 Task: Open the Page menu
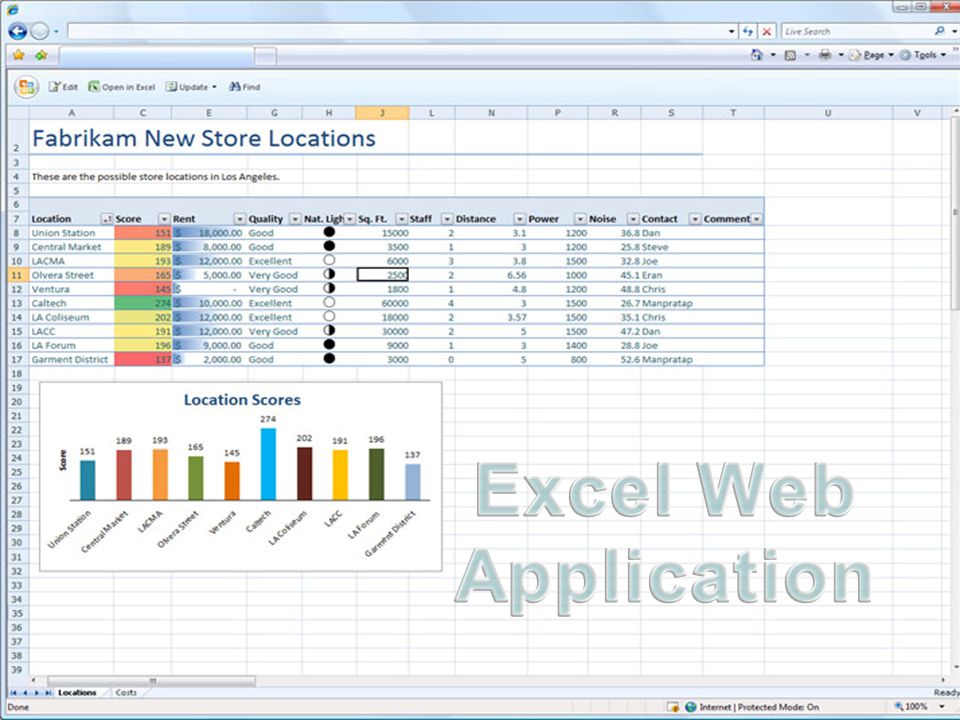pyautogui.click(x=872, y=55)
